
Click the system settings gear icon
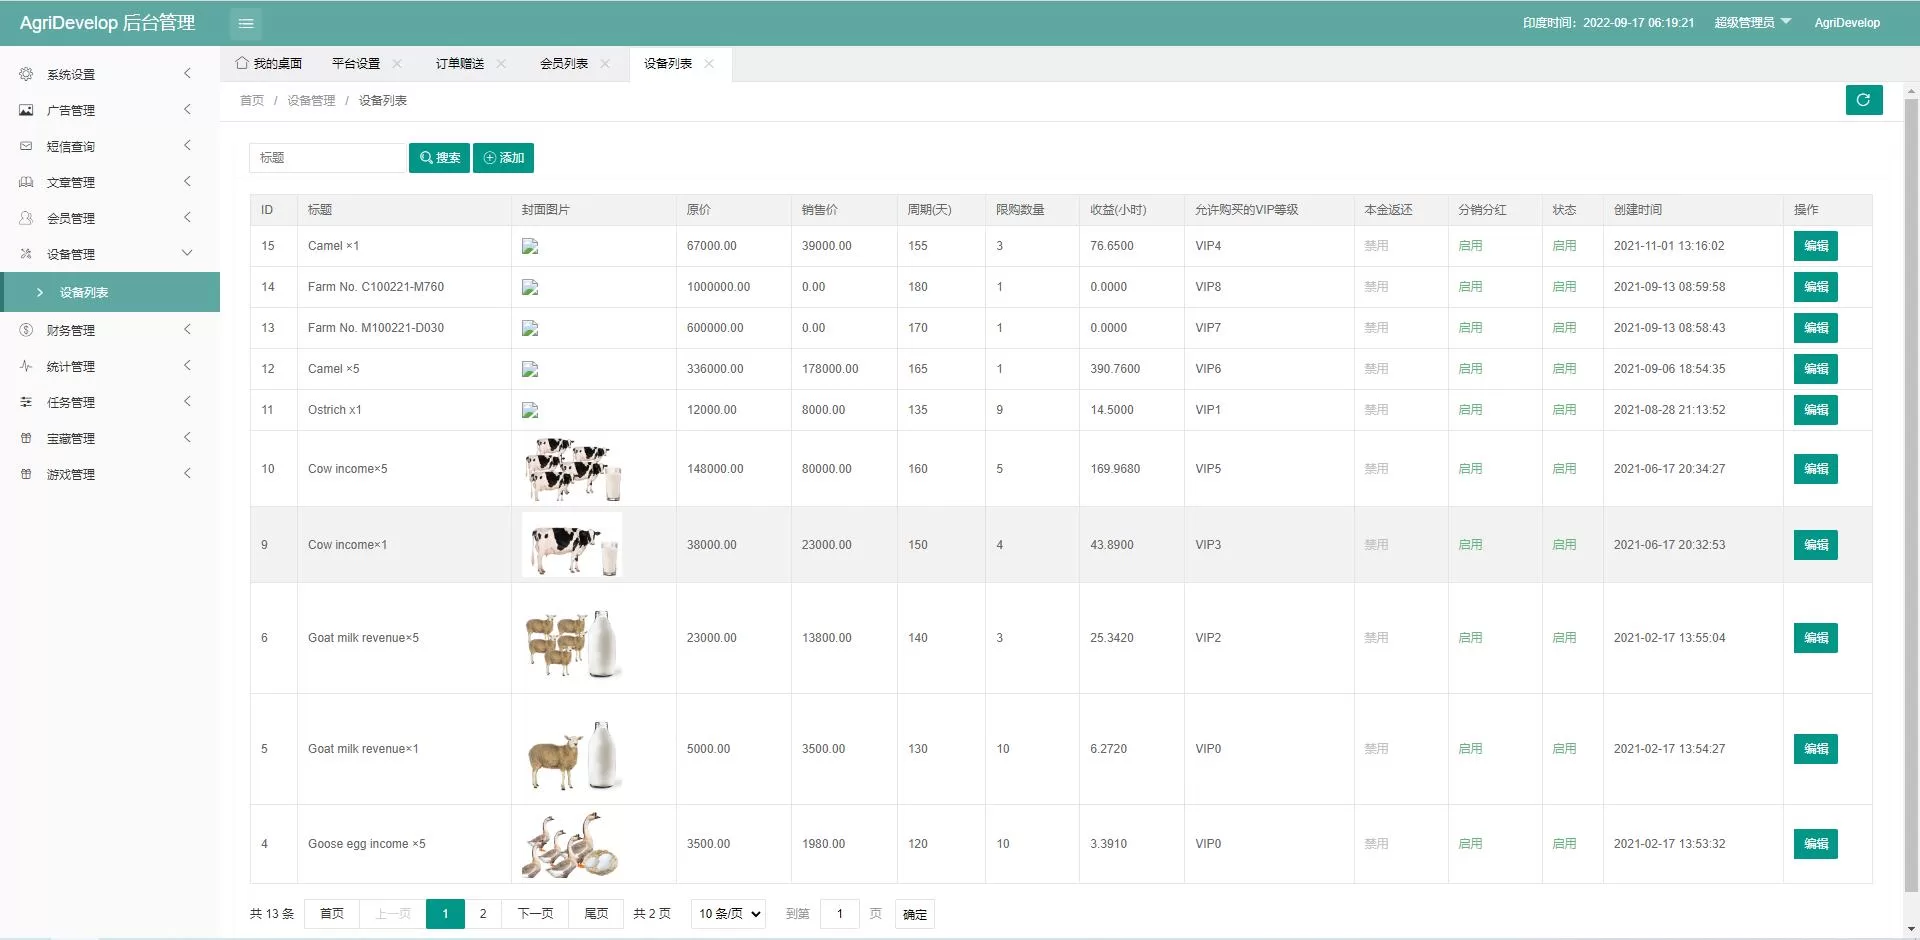[26, 74]
